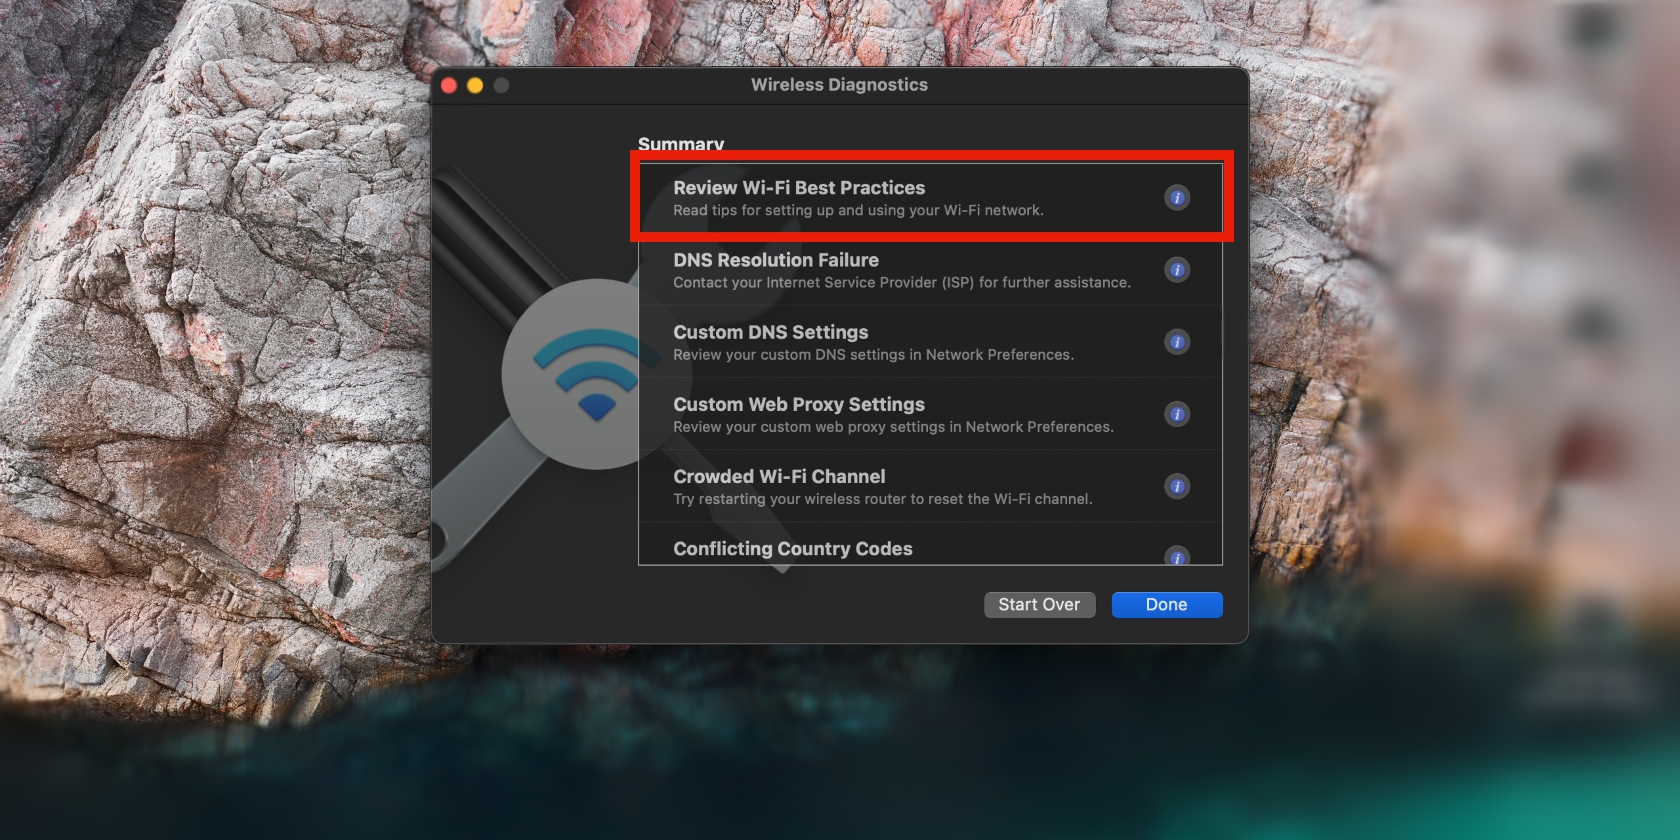
Task: Close the Wireless Diagnostics window
Action: click(x=449, y=86)
